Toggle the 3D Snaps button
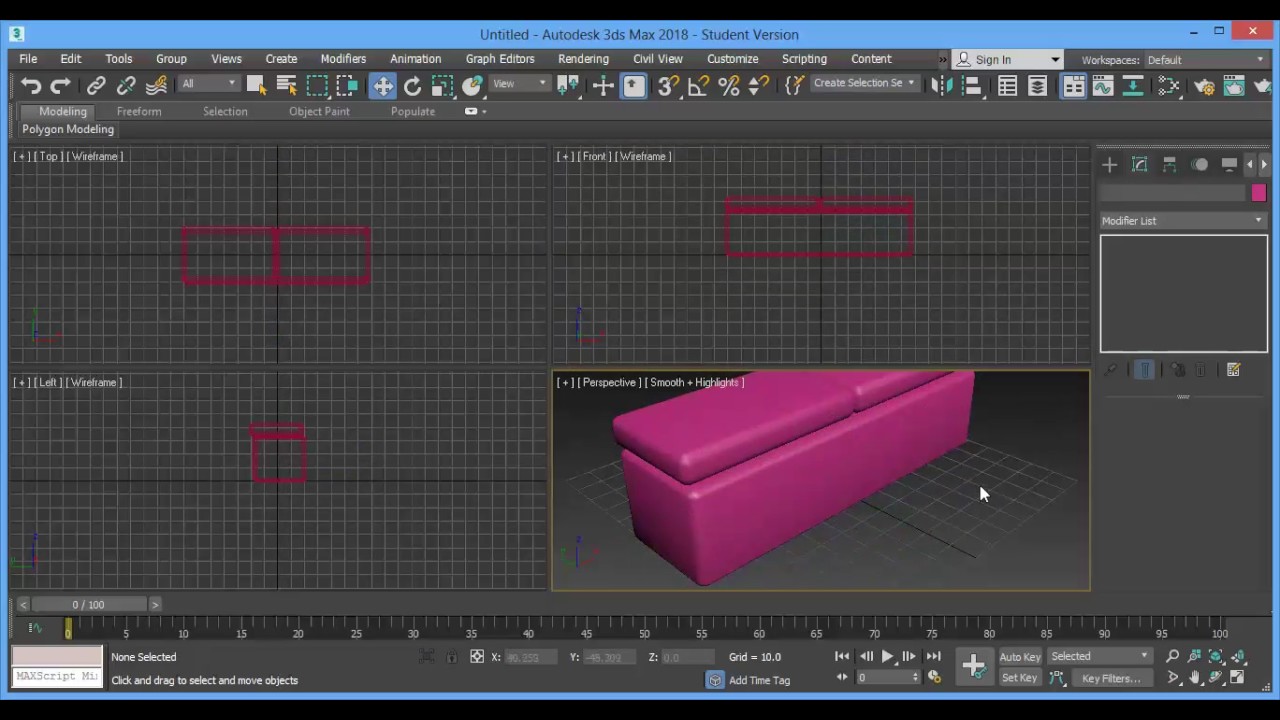 click(x=668, y=86)
